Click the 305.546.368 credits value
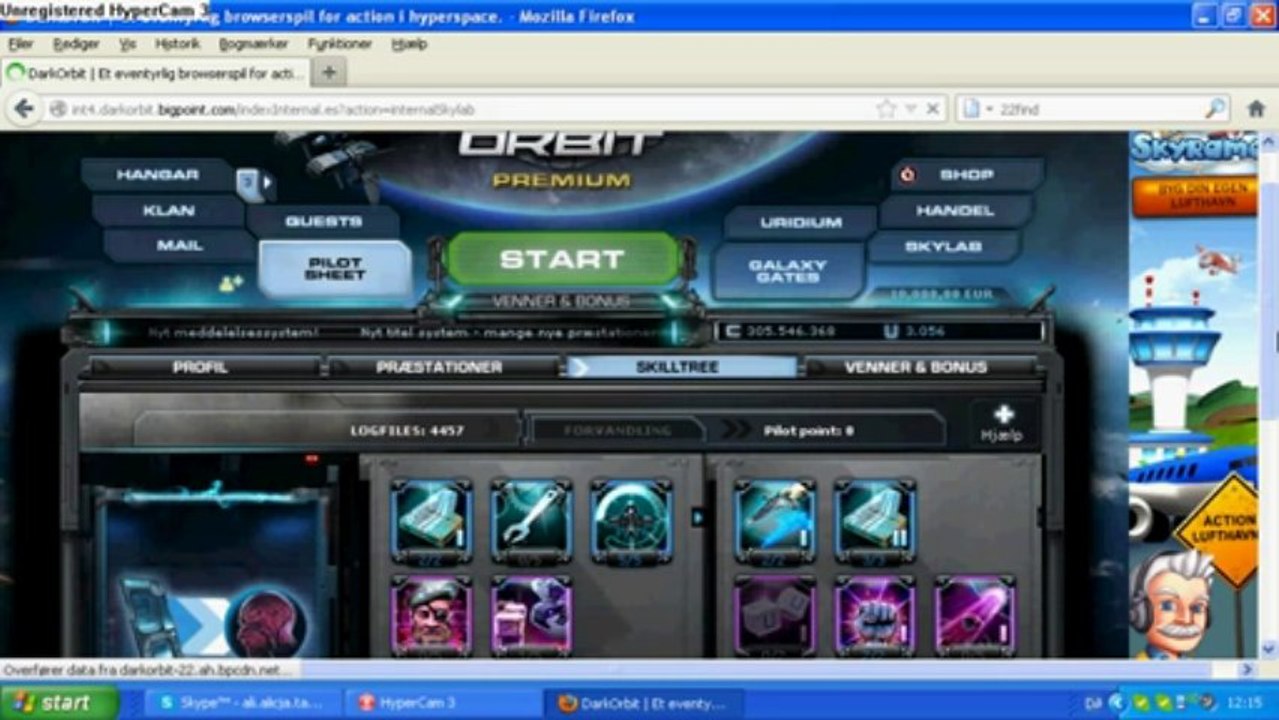The width and height of the screenshot is (1279, 720). click(x=791, y=331)
